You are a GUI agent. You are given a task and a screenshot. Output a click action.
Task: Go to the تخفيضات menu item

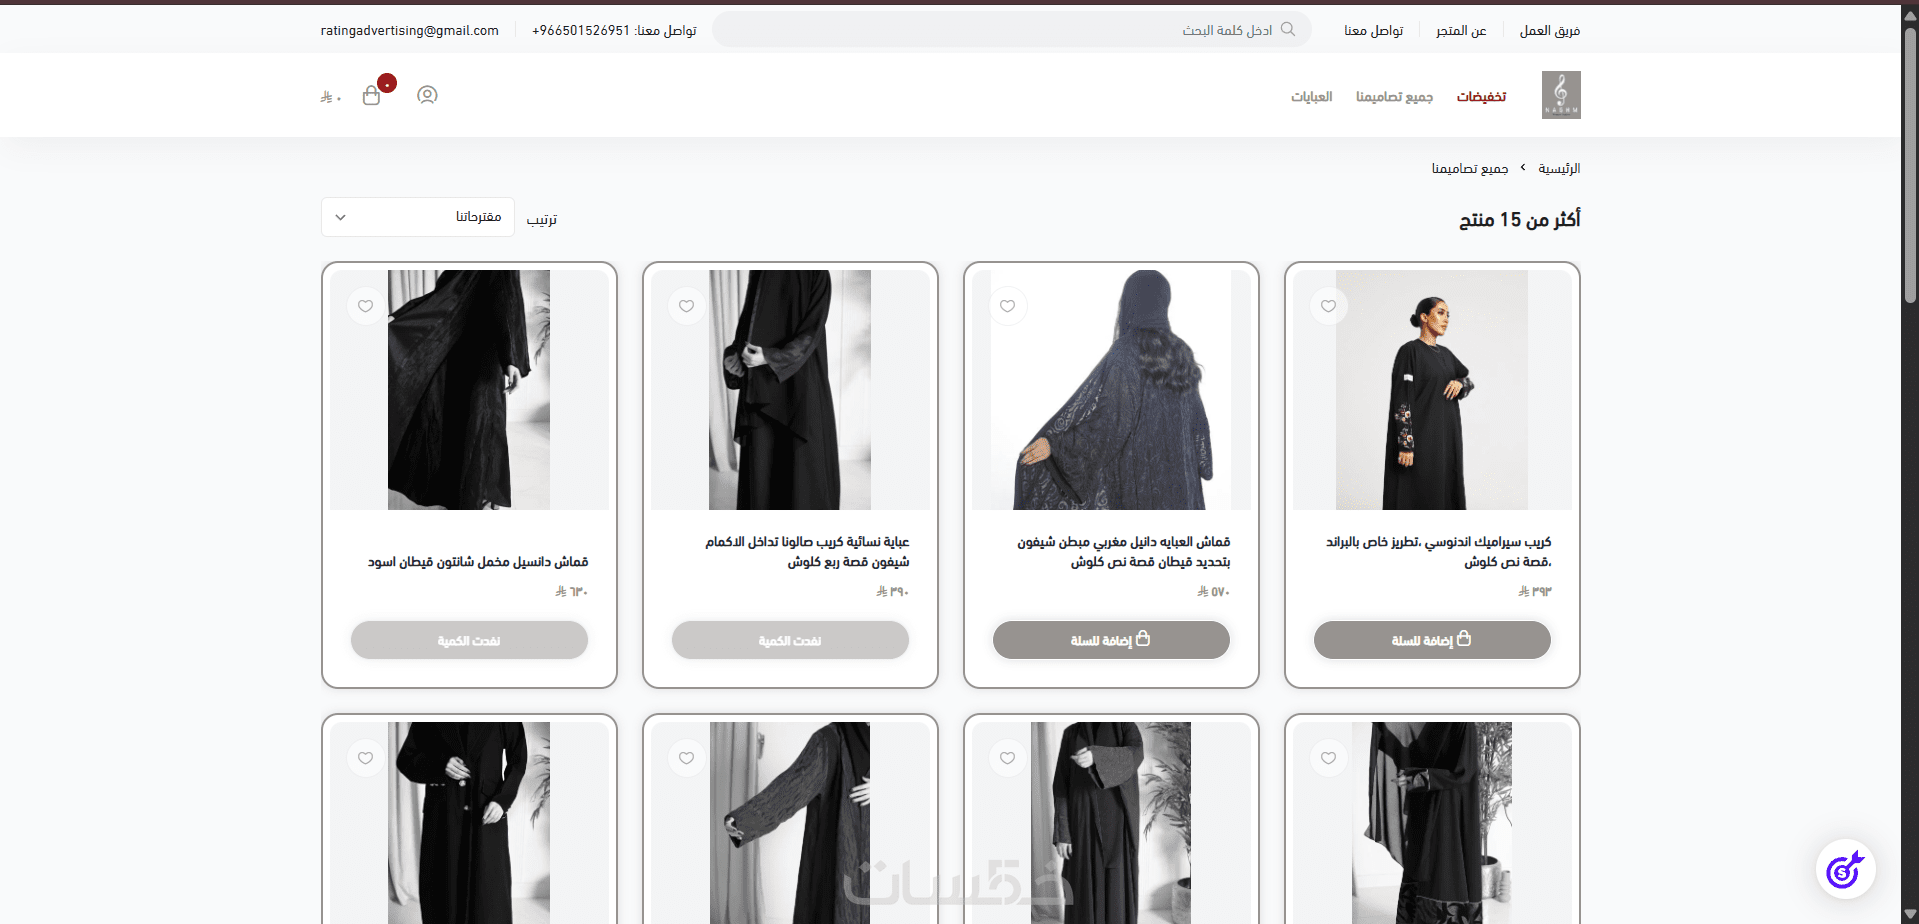point(1481,97)
